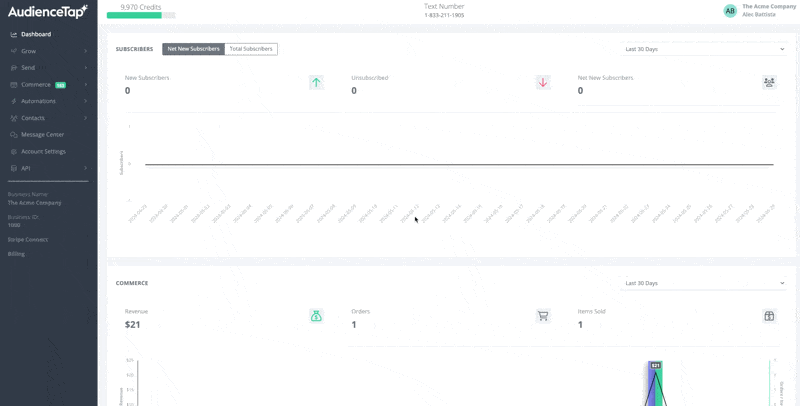The width and height of the screenshot is (800, 406).
Task: Click the Items Sold box icon
Action: pos(769,316)
